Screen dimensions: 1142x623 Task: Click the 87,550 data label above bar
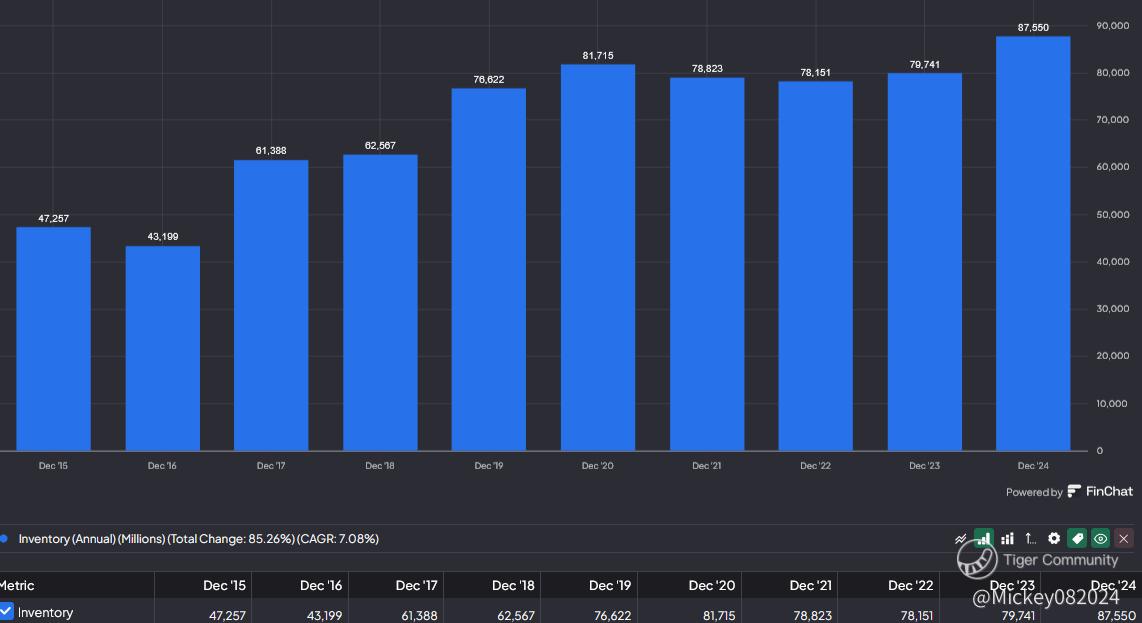coord(1033,28)
